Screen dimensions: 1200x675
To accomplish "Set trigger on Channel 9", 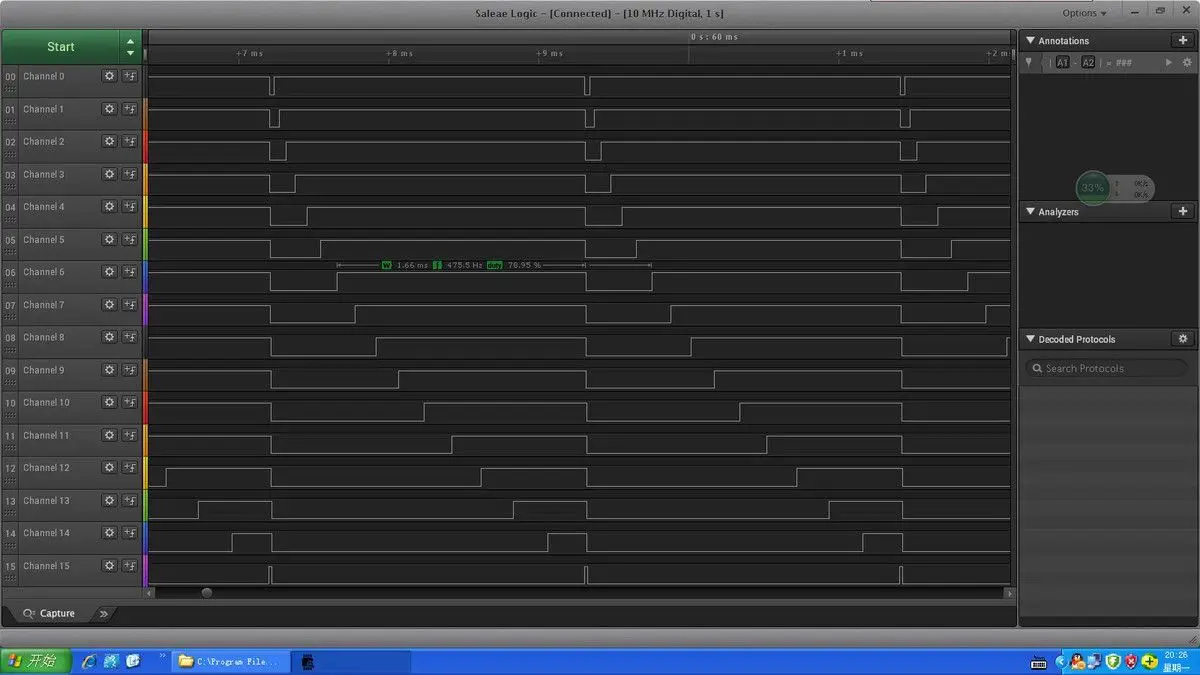I will click(130, 370).
